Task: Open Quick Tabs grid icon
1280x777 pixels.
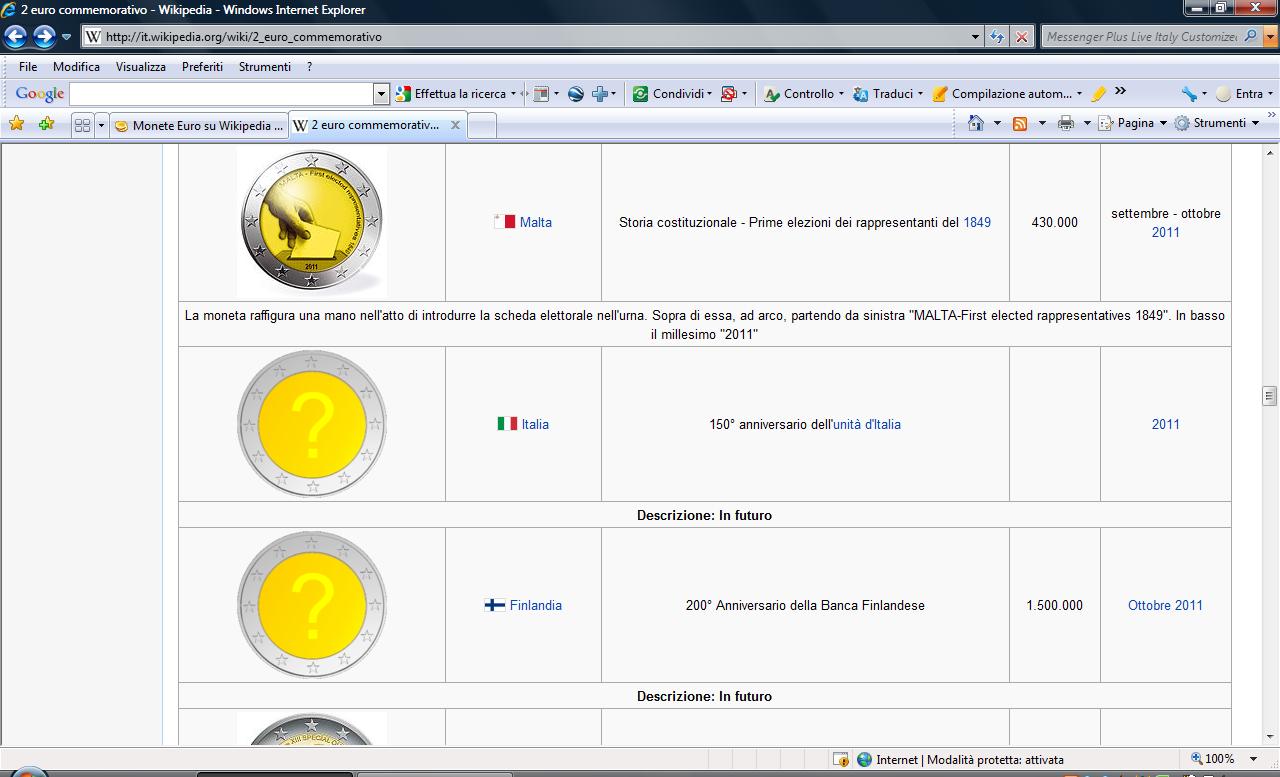Action: point(82,125)
